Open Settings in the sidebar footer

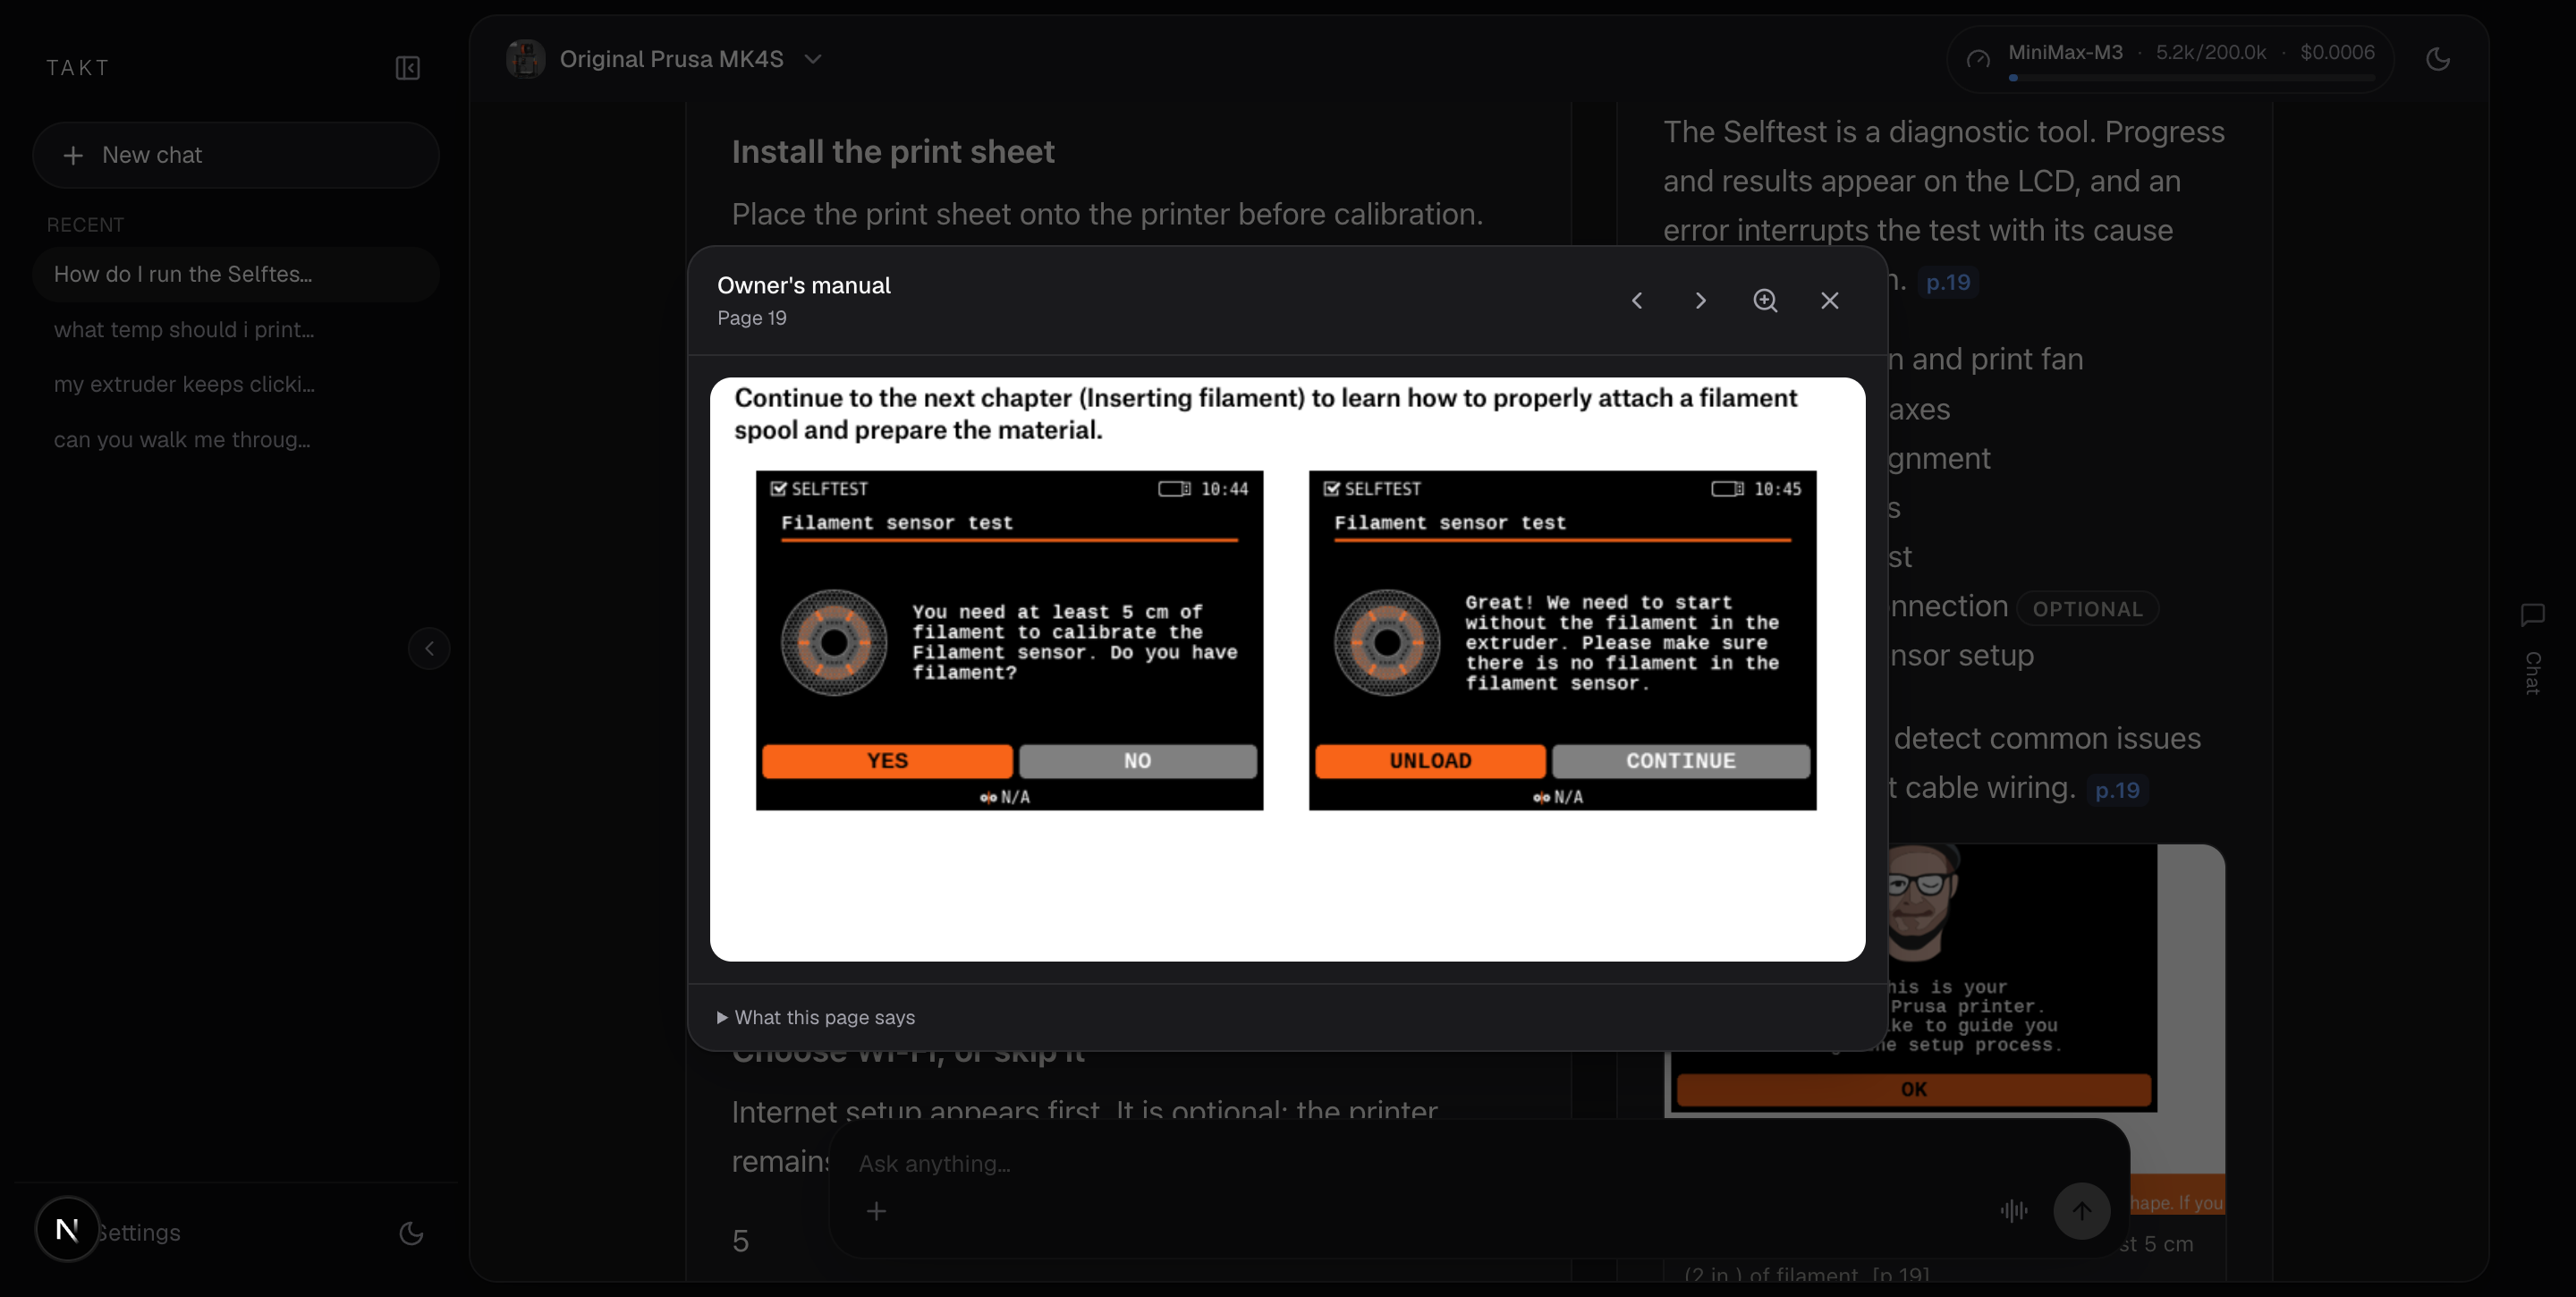pyautogui.click(x=139, y=1232)
